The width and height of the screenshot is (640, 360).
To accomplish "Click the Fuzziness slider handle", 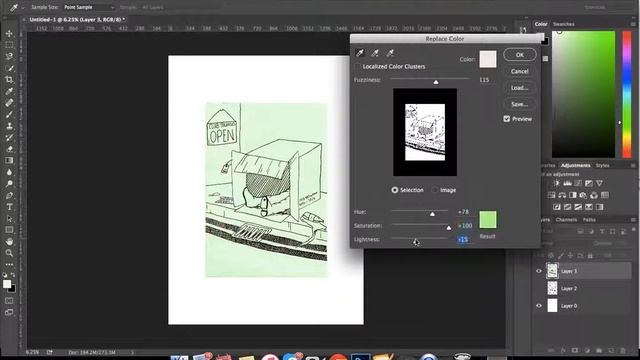I will click(436, 82).
